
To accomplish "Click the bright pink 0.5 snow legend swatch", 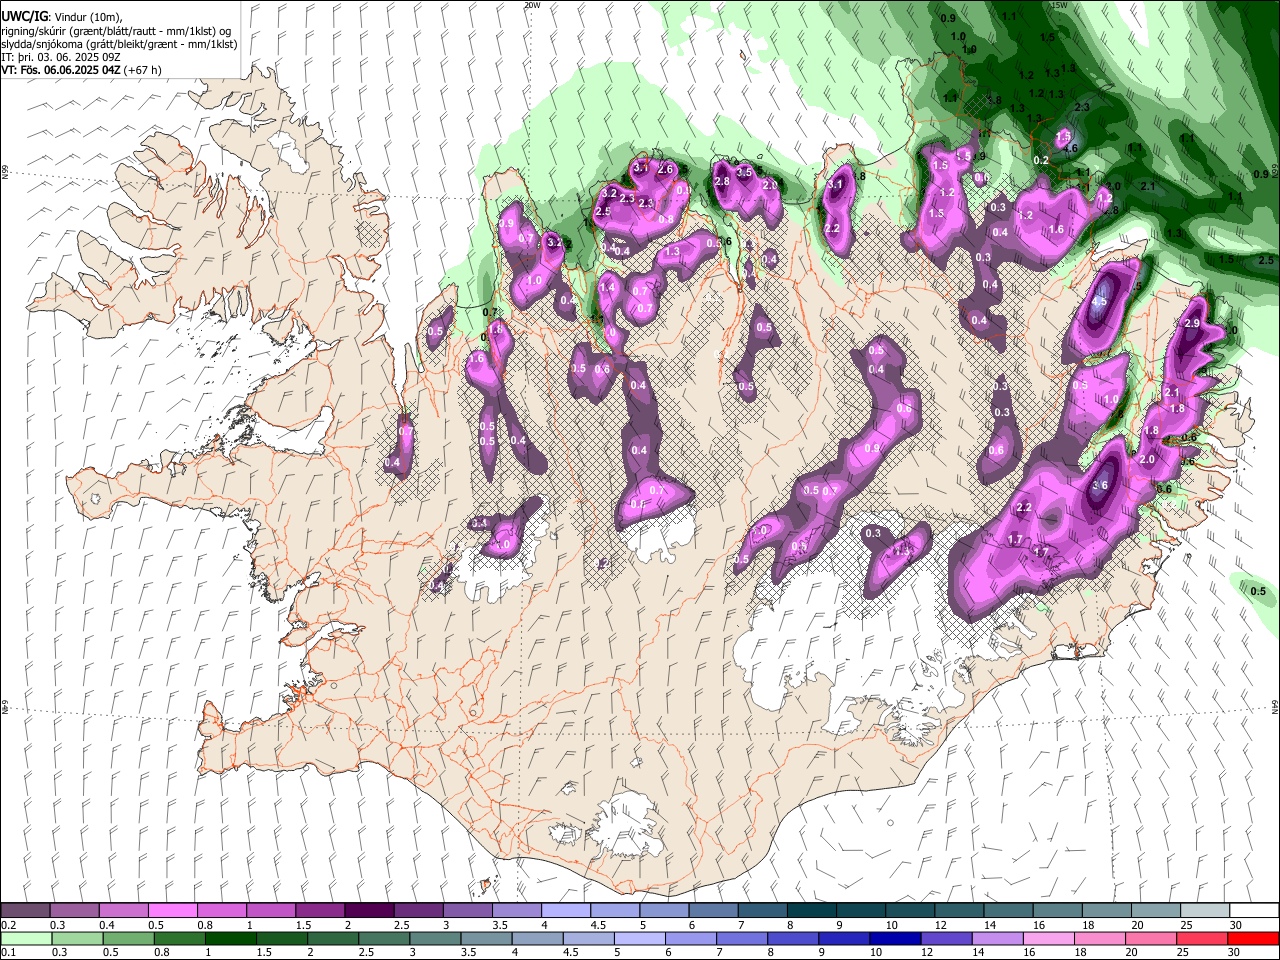I will 173,911.
